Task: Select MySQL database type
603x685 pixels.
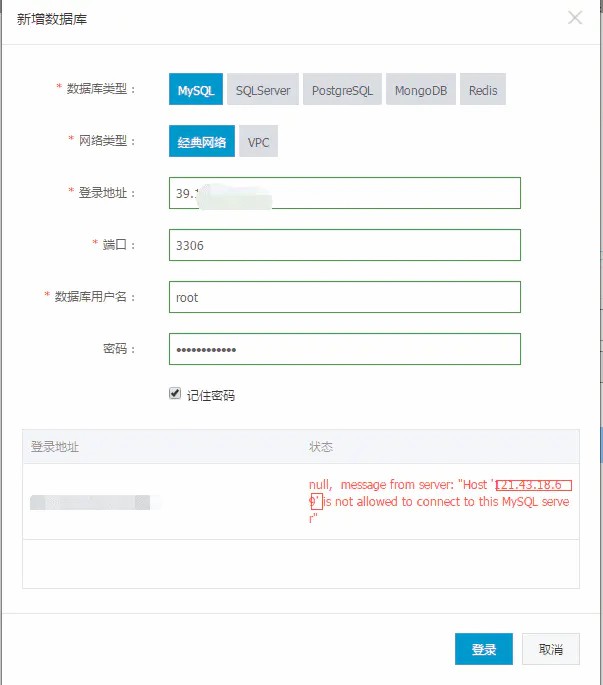Action: click(195, 90)
